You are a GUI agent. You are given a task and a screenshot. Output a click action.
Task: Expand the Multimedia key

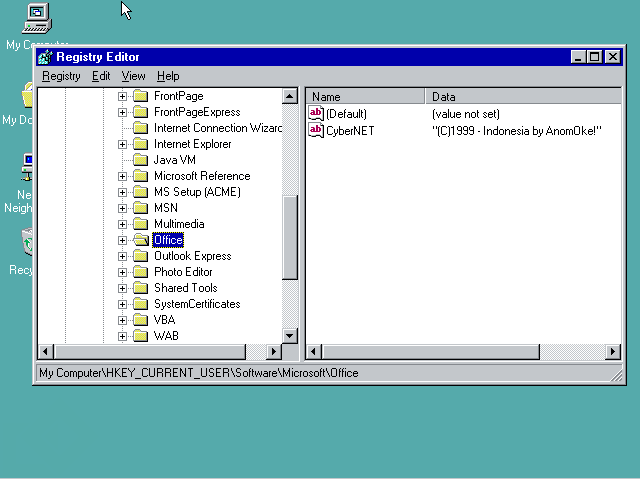click(122, 224)
